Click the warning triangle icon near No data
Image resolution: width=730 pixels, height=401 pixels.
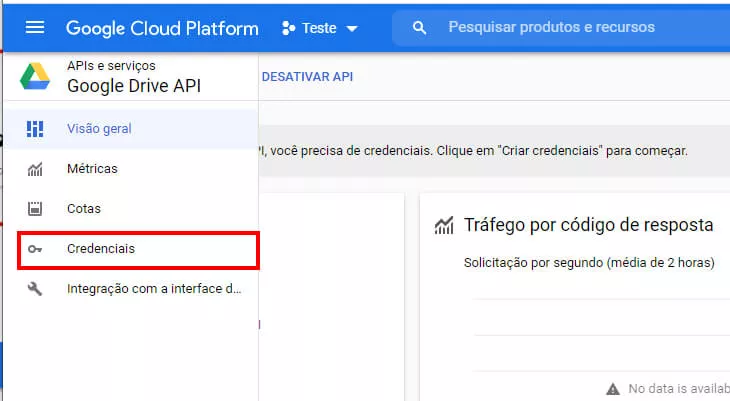coord(613,388)
